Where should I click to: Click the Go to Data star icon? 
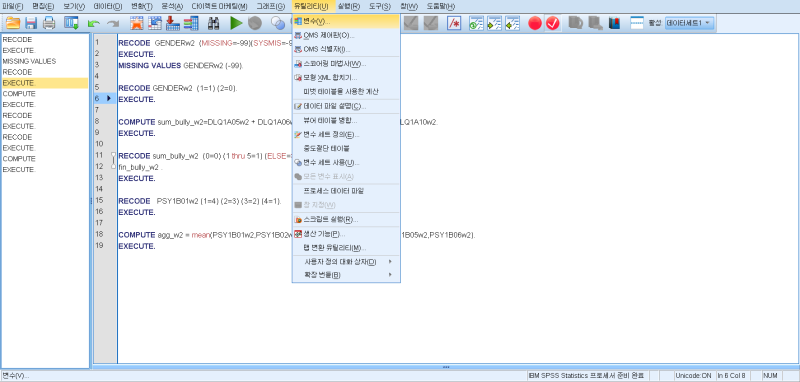coord(136,23)
